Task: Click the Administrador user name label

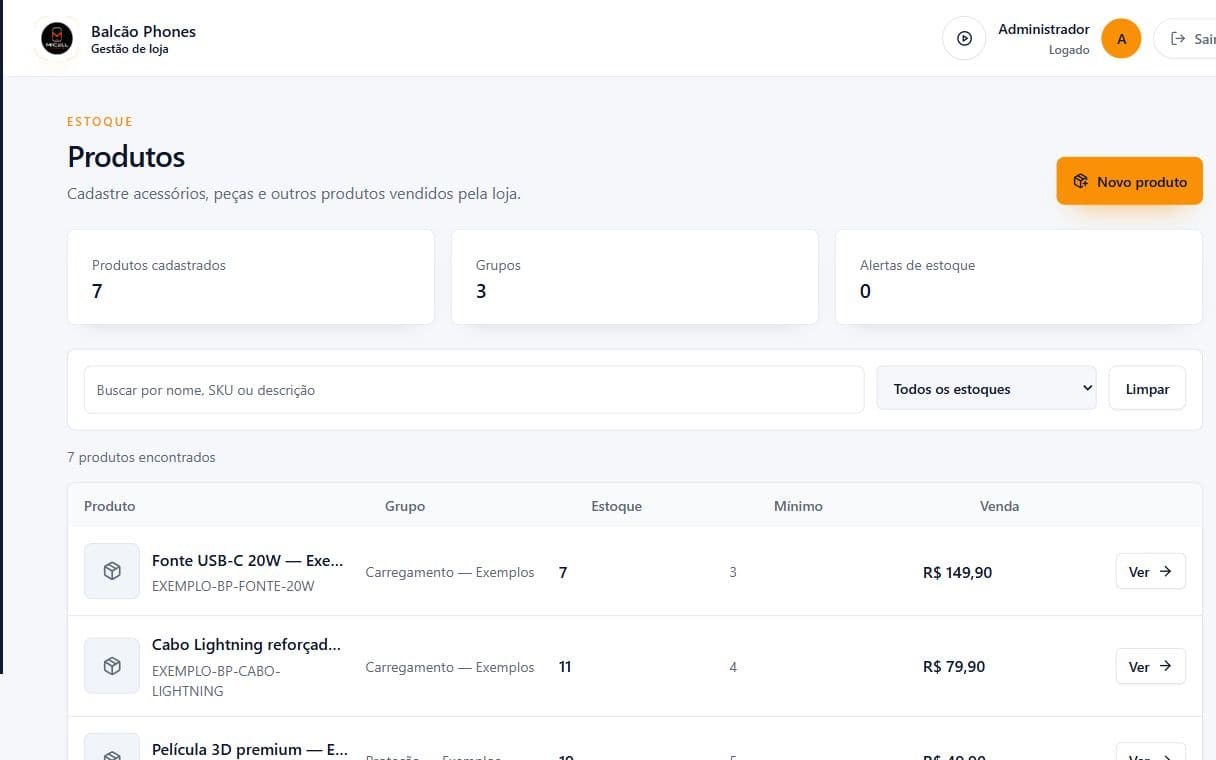Action: tap(1044, 30)
